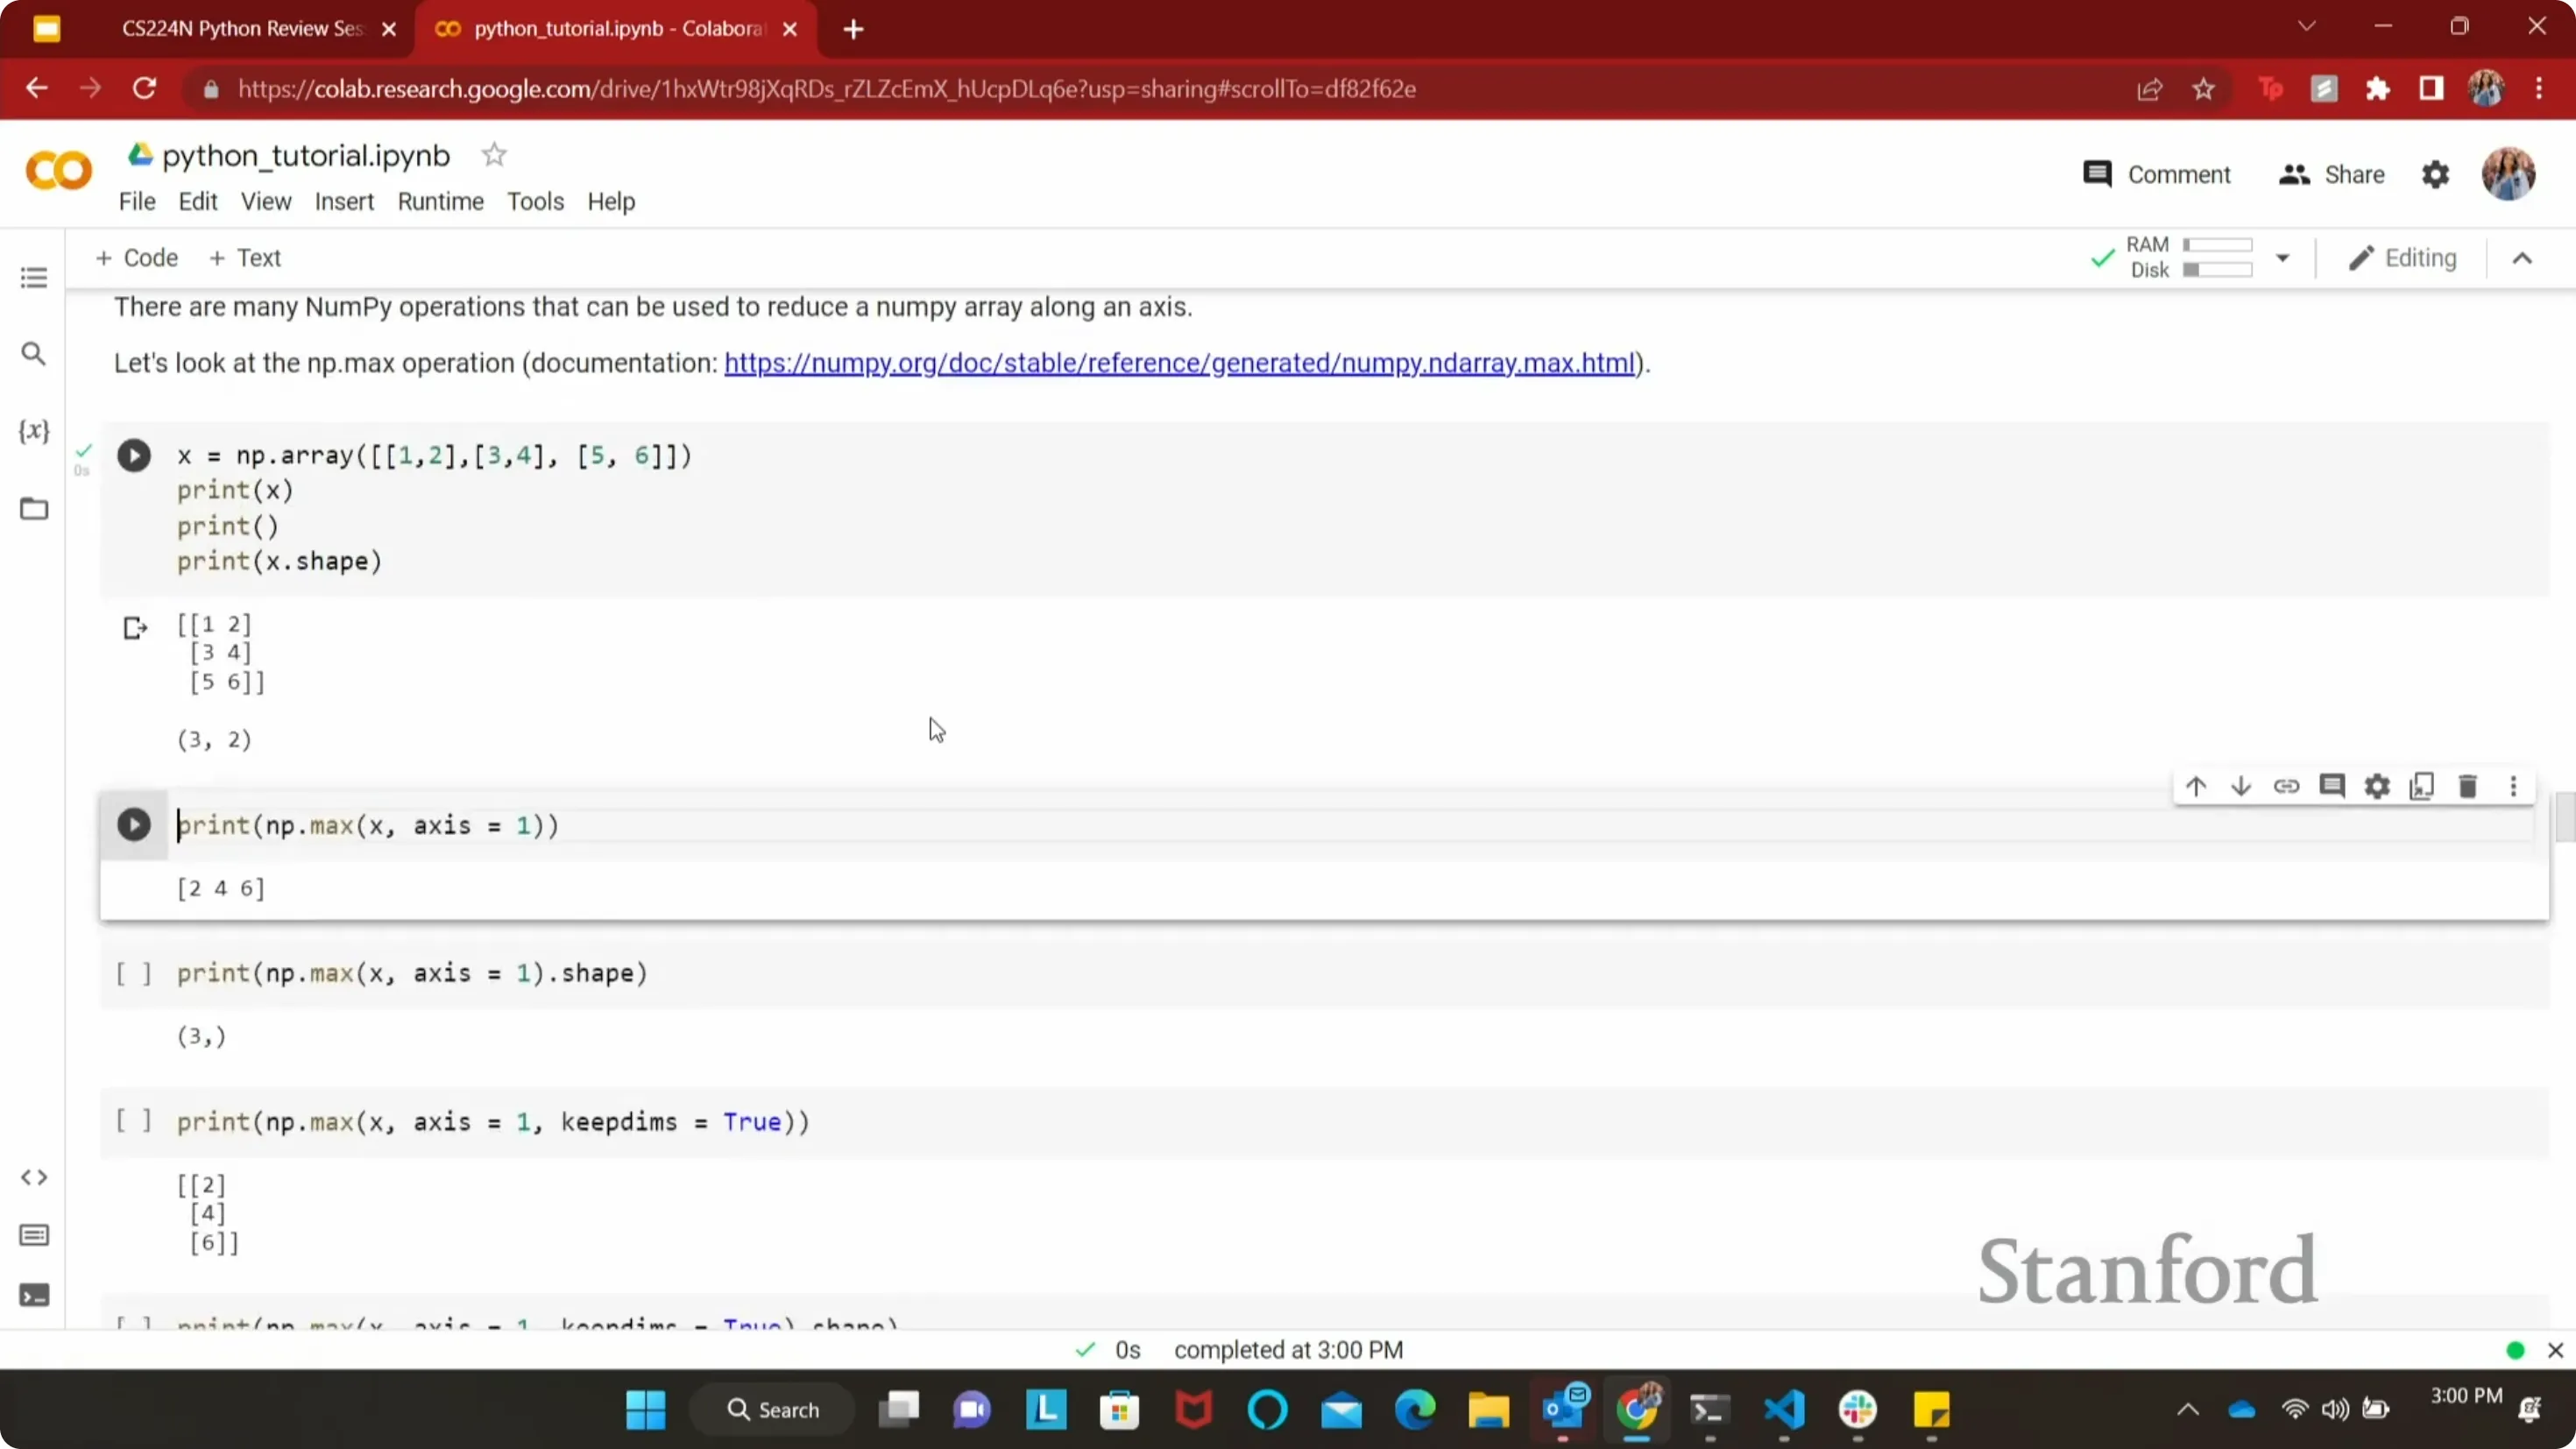2576x1449 pixels.
Task: Copy link to selected cell
Action: [2286, 786]
